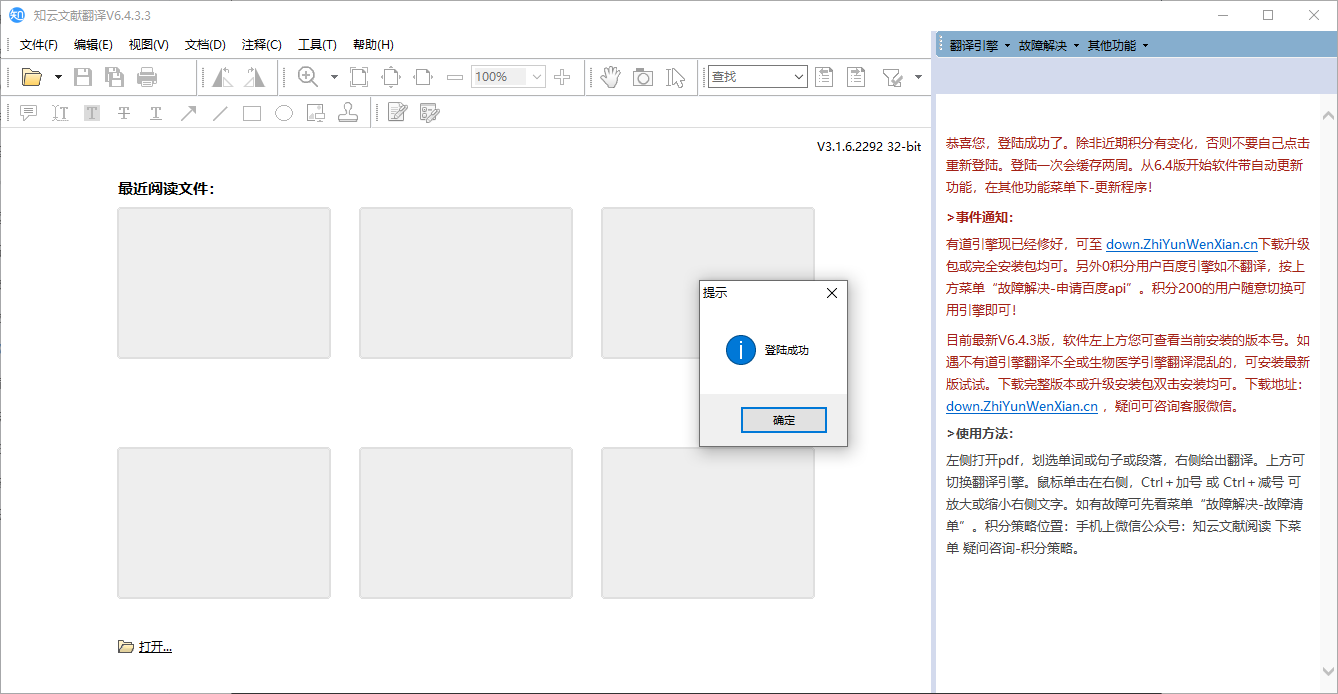Click the find previous result icon
The width and height of the screenshot is (1338, 694).
(824, 77)
